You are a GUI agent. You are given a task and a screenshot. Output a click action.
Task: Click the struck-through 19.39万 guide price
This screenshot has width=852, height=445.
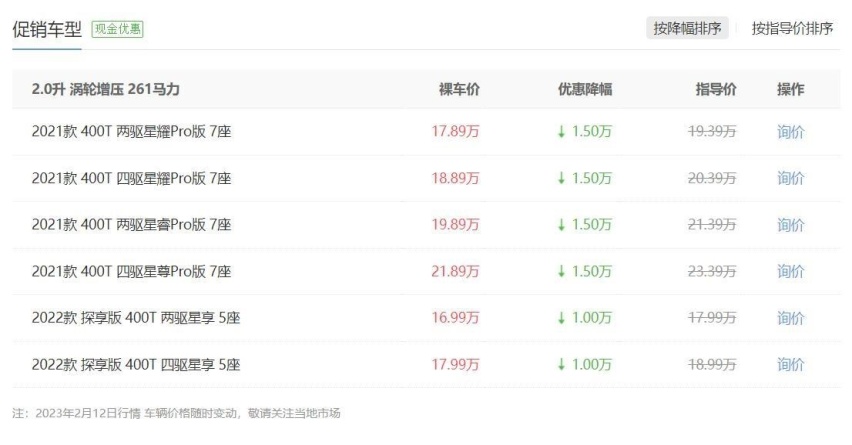pyautogui.click(x=712, y=131)
